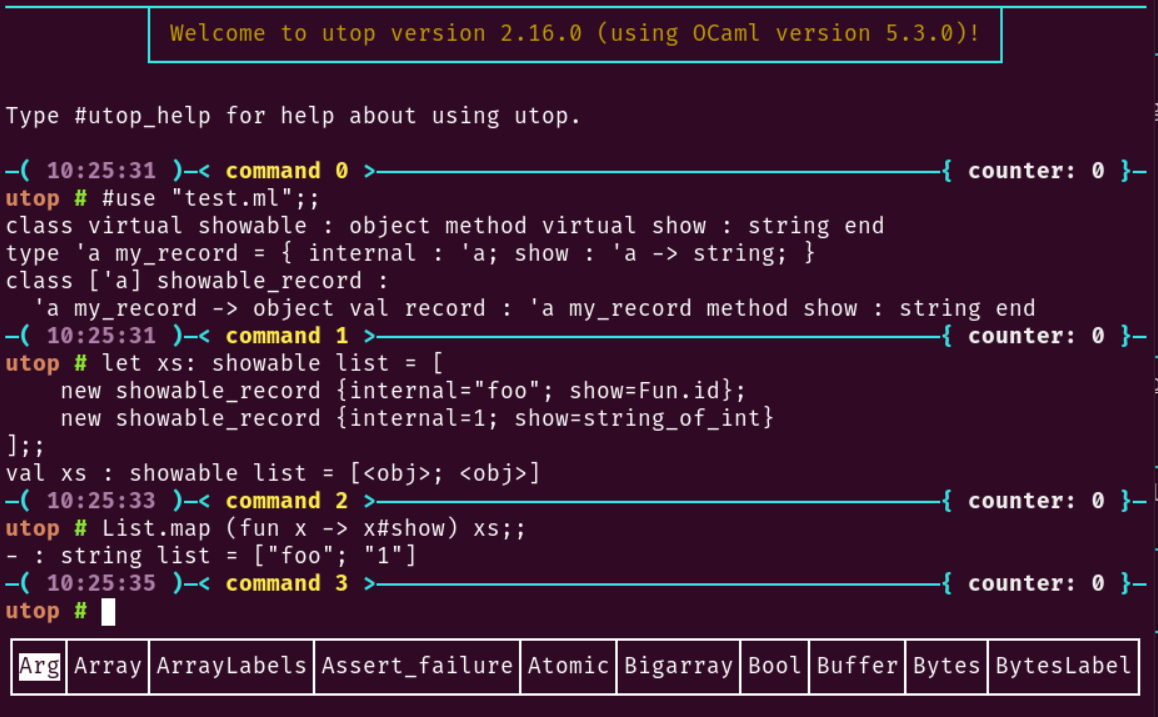
Task: Select the Arg completion entry
Action: 40,666
